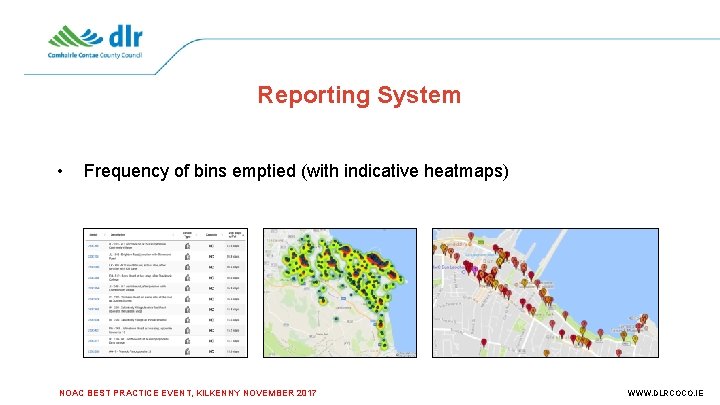Image resolution: width=720 pixels, height=405 pixels.
Task: Click the 'Comhairle Contae County Council' caption
Action: [95, 55]
